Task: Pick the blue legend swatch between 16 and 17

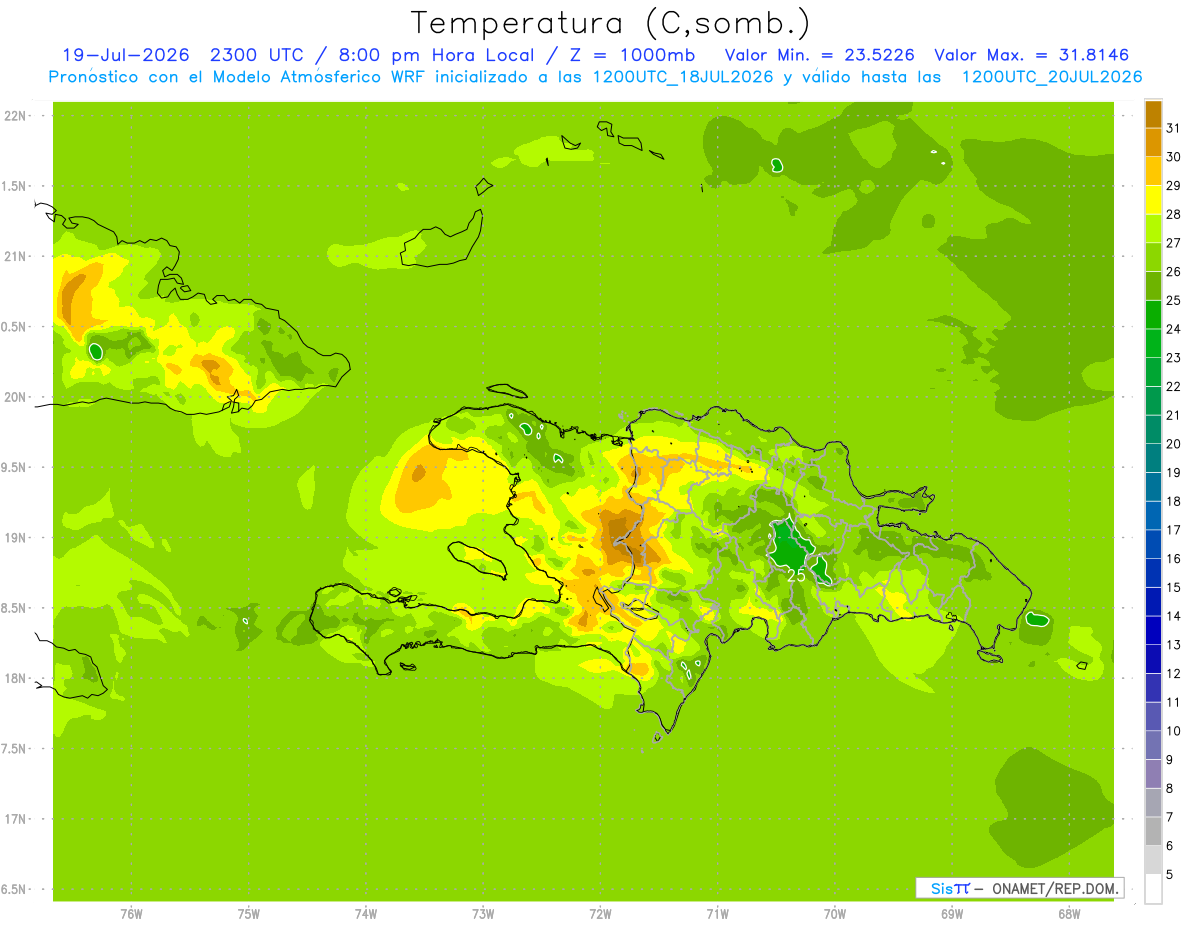Action: (x=1153, y=544)
